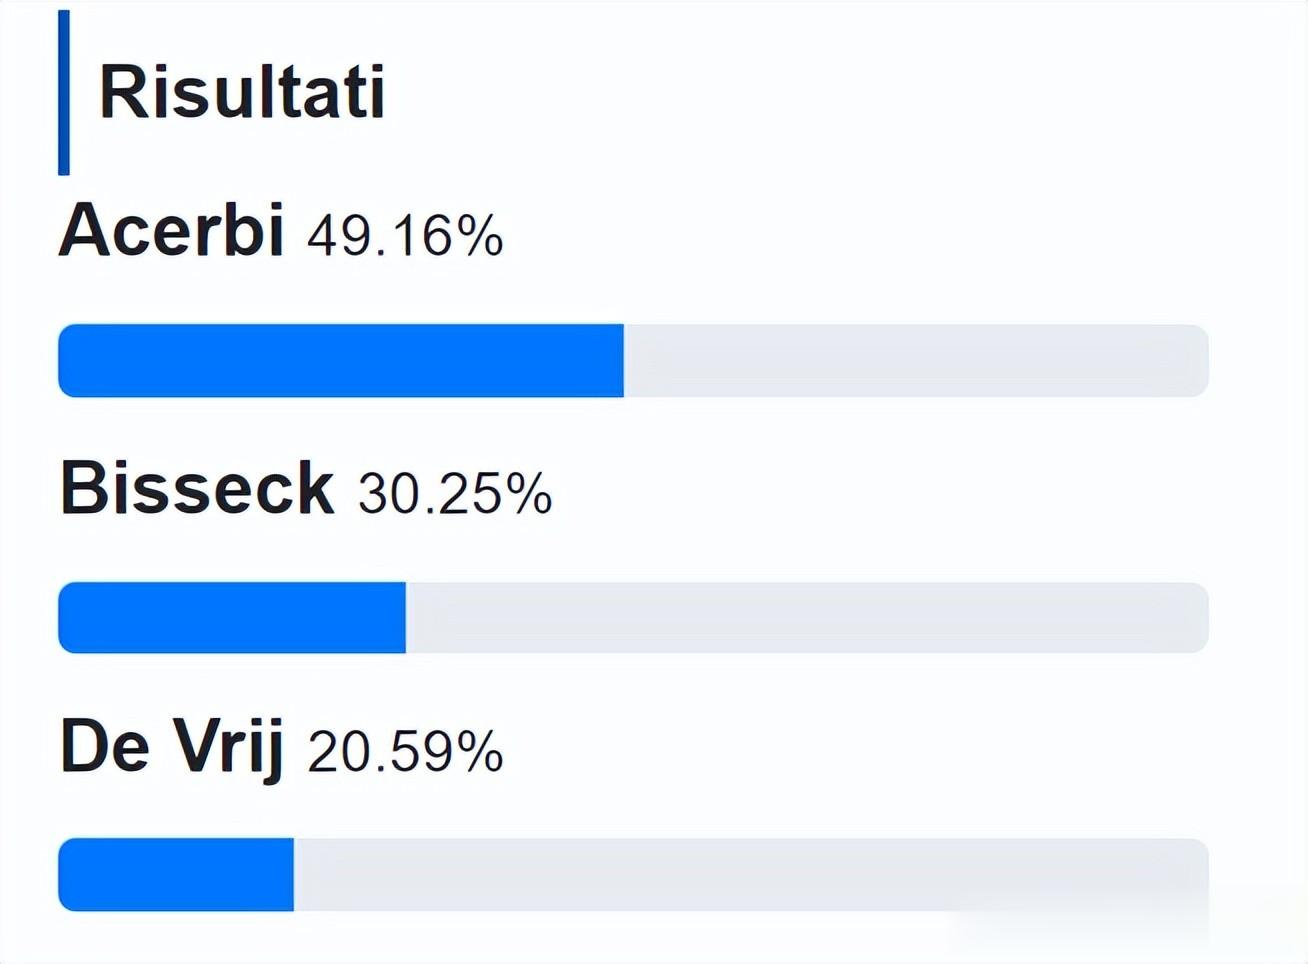Click the gray unfilled part of Bisseck's bar
The image size is (1308, 964).
806,618
